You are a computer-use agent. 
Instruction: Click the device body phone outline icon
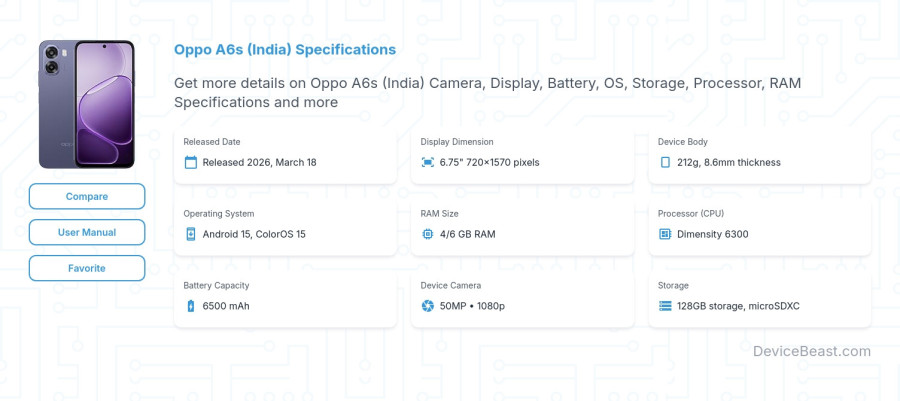665,162
